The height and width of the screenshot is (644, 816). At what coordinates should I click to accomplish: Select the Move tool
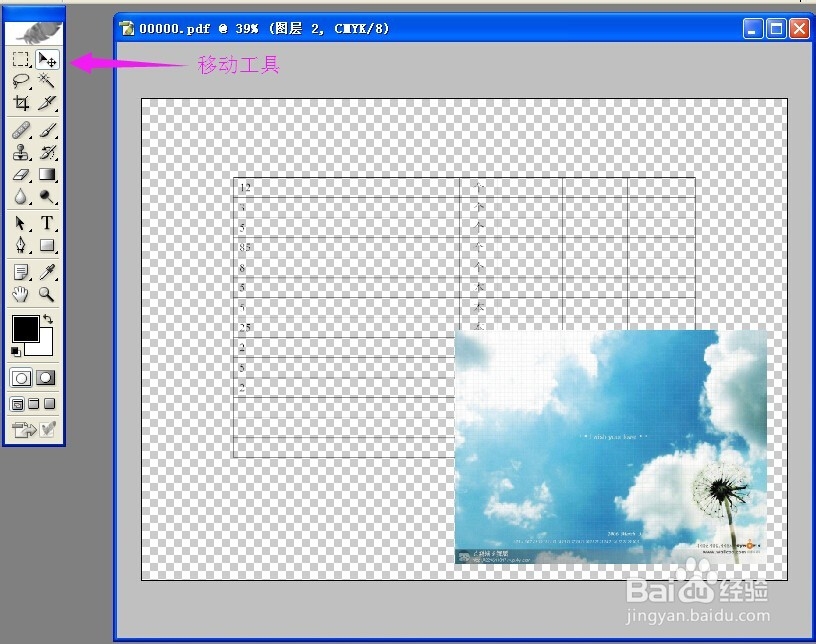(x=47, y=59)
